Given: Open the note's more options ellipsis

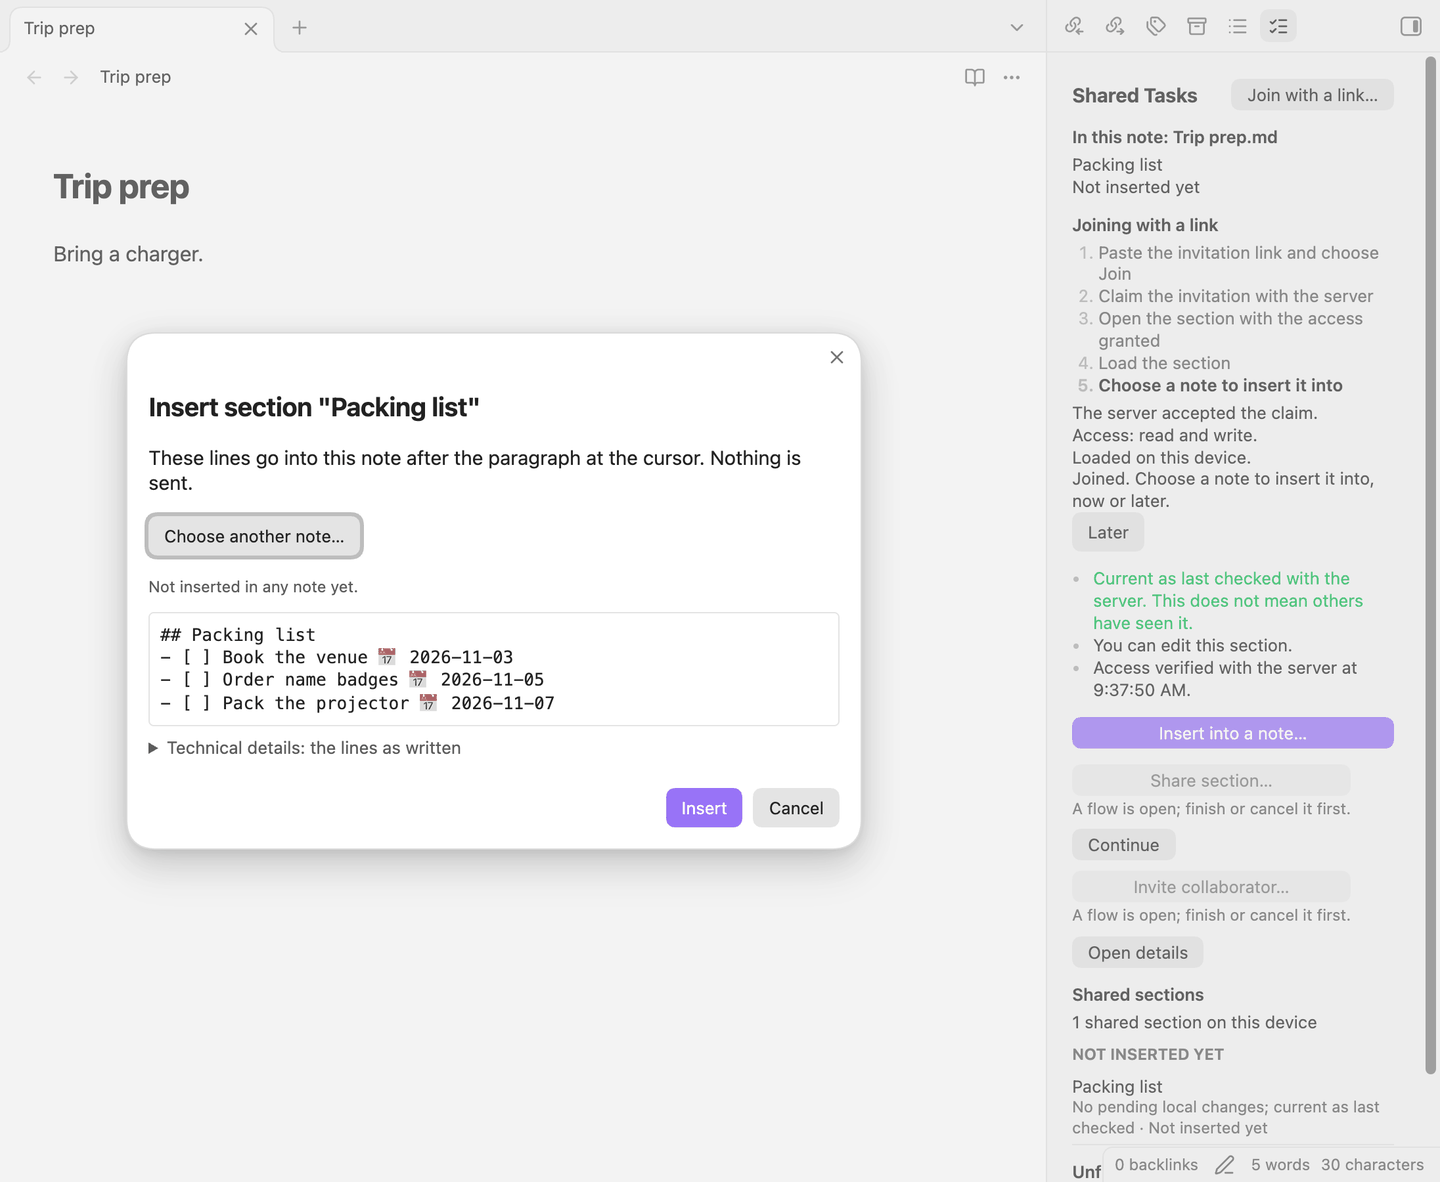Looking at the screenshot, I should tap(1012, 77).
